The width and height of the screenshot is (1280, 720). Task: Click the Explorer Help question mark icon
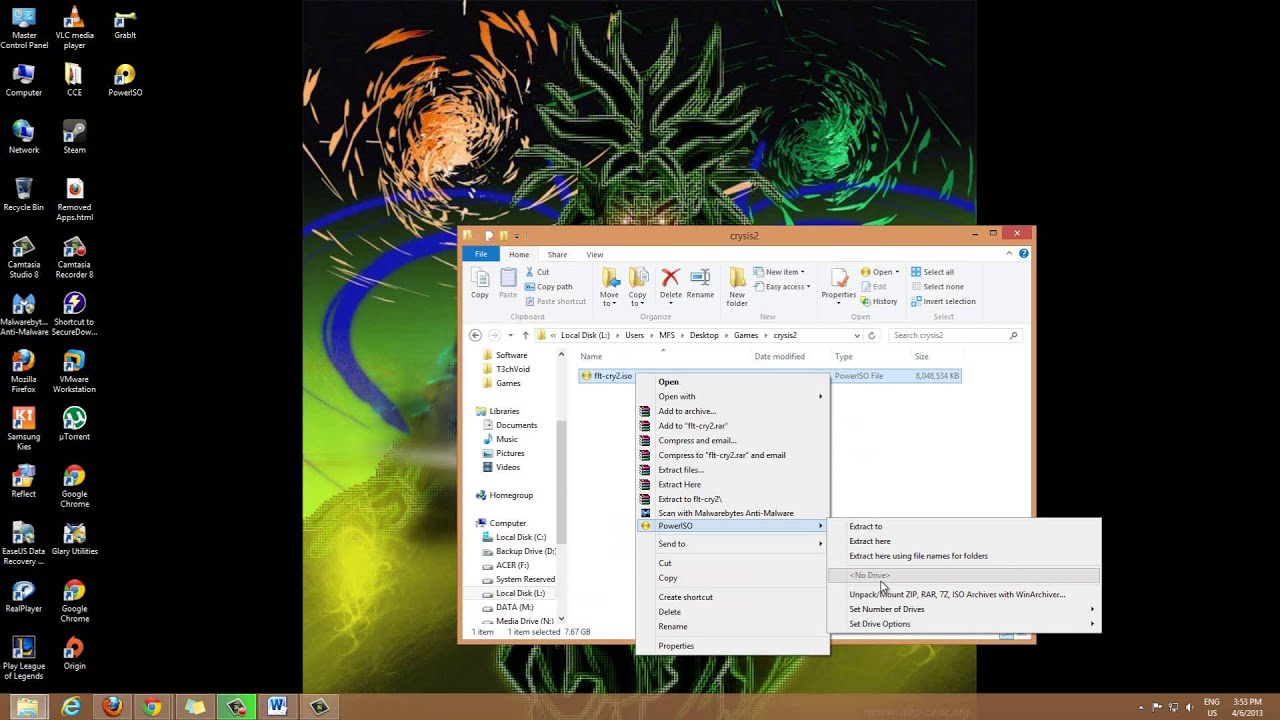pyautogui.click(x=1023, y=254)
